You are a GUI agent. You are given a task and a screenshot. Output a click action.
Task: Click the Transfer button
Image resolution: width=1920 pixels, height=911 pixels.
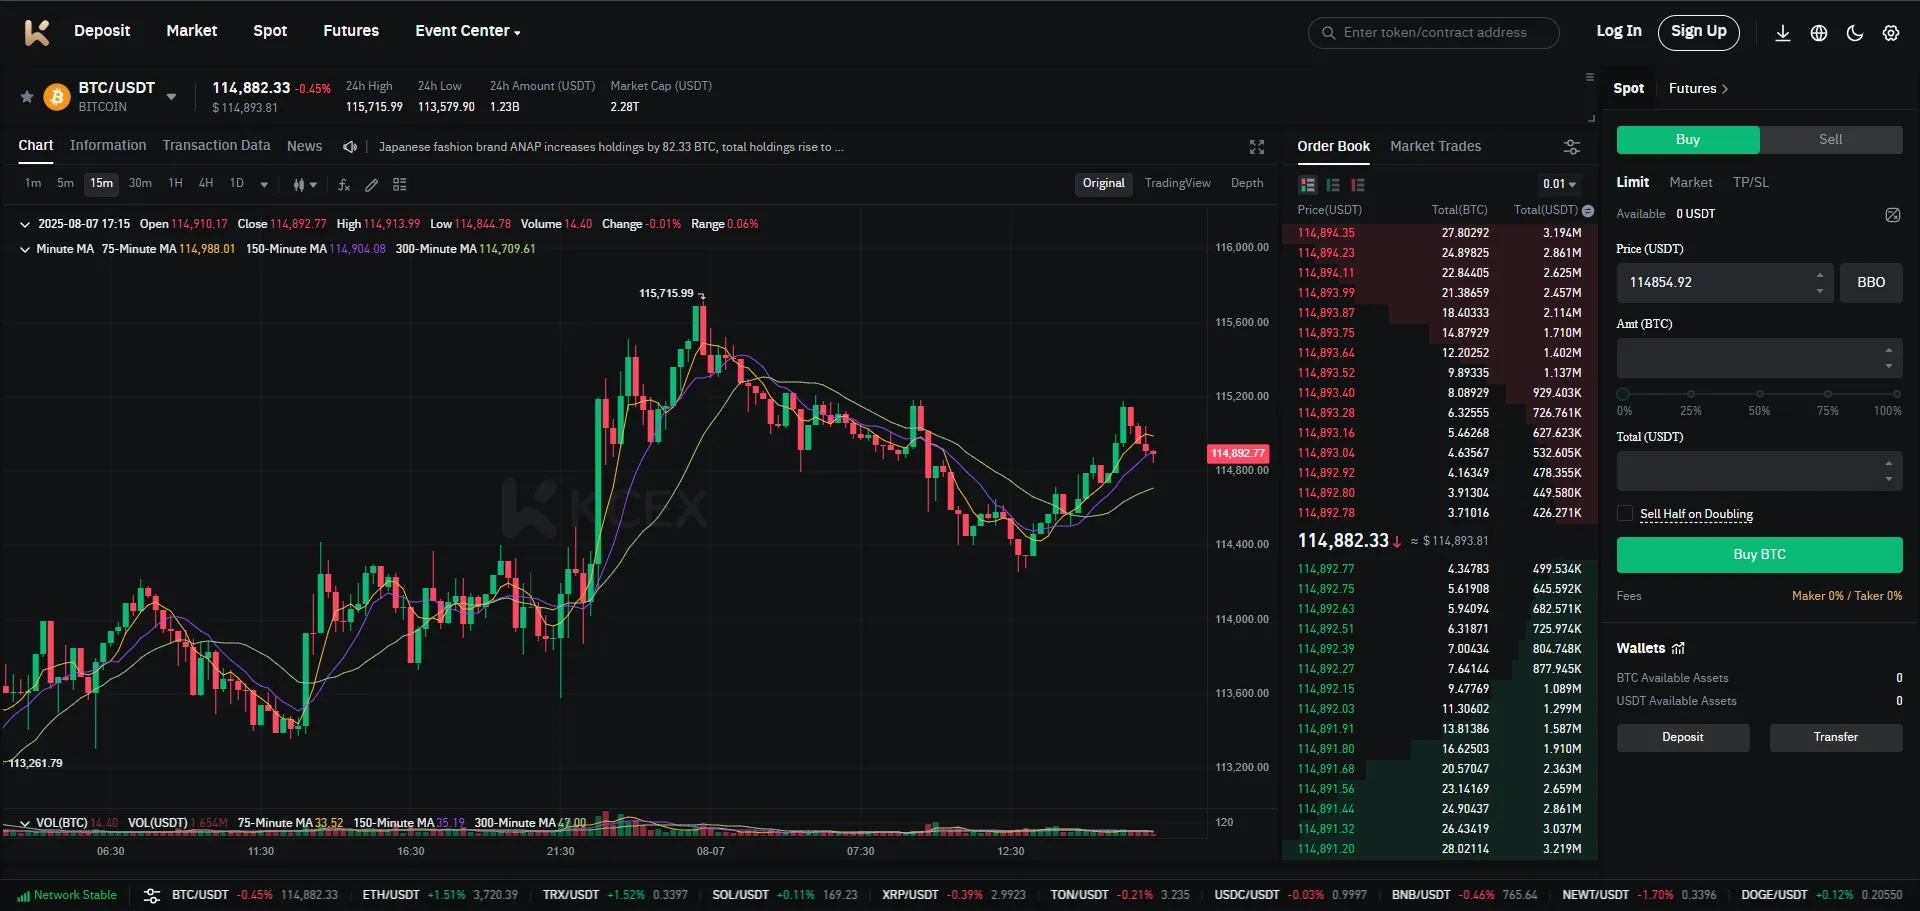click(1836, 738)
